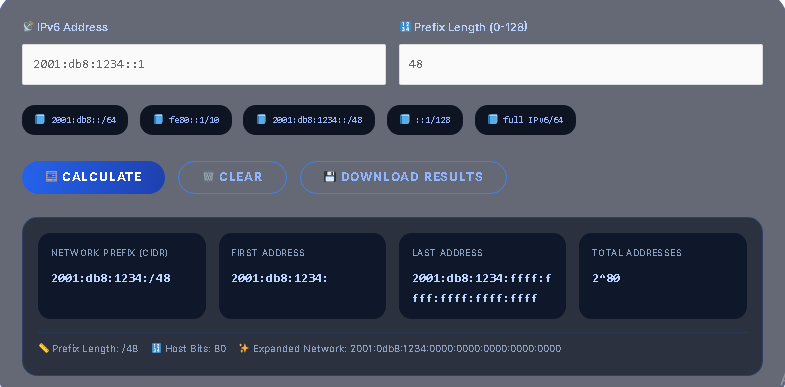Select the 2001:db8::/64 example chip
The height and width of the screenshot is (387, 785).
pyautogui.click(x=75, y=120)
